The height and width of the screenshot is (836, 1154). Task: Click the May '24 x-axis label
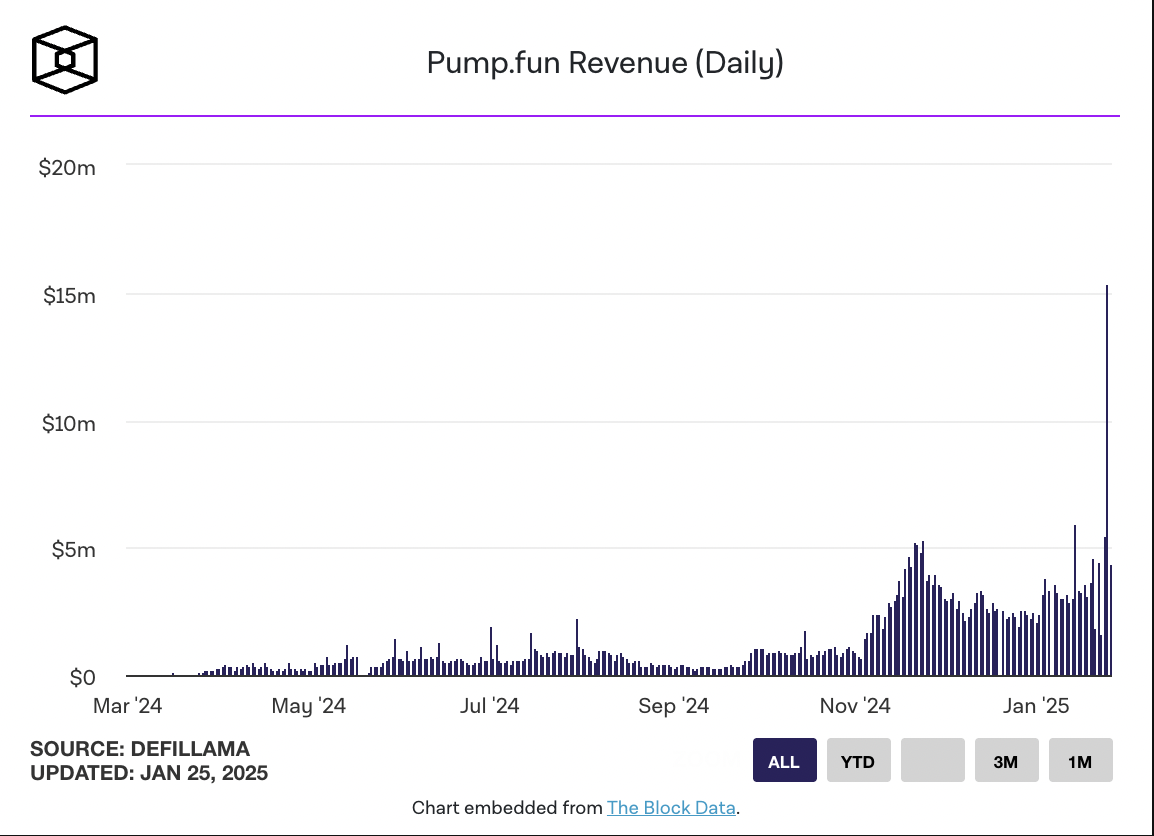point(308,706)
